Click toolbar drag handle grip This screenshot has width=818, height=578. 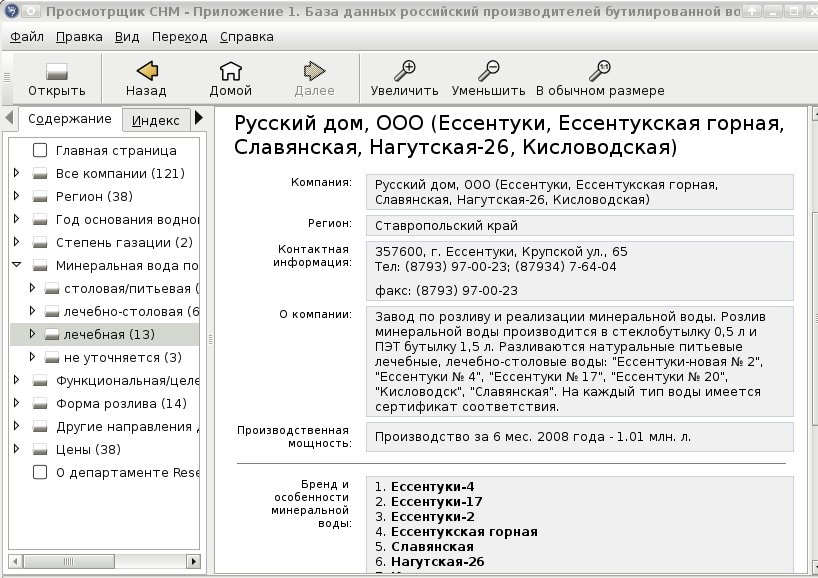[7, 77]
